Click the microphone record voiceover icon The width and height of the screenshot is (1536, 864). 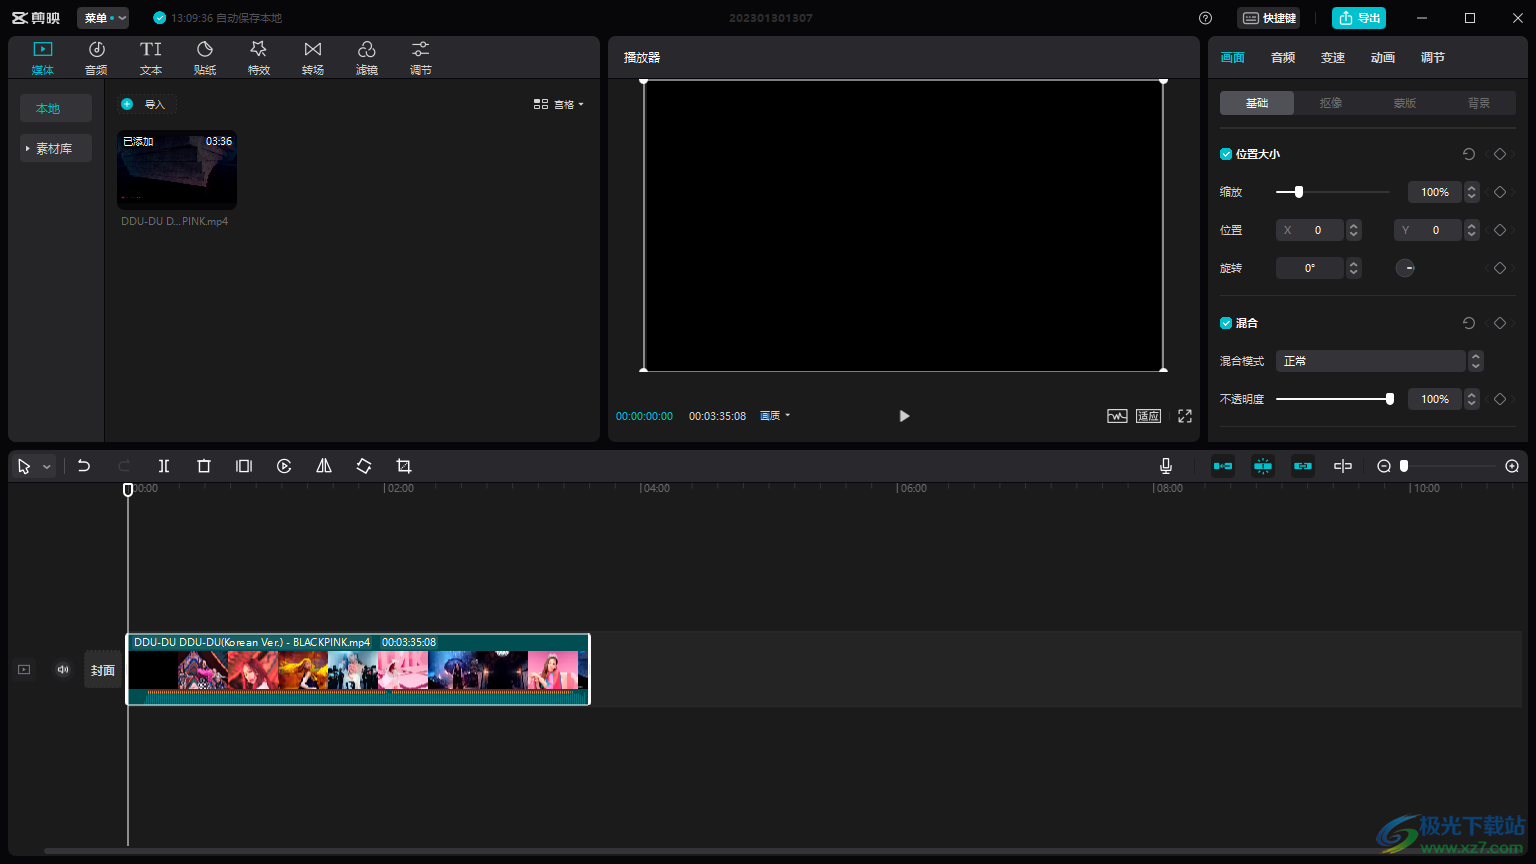click(x=1166, y=466)
